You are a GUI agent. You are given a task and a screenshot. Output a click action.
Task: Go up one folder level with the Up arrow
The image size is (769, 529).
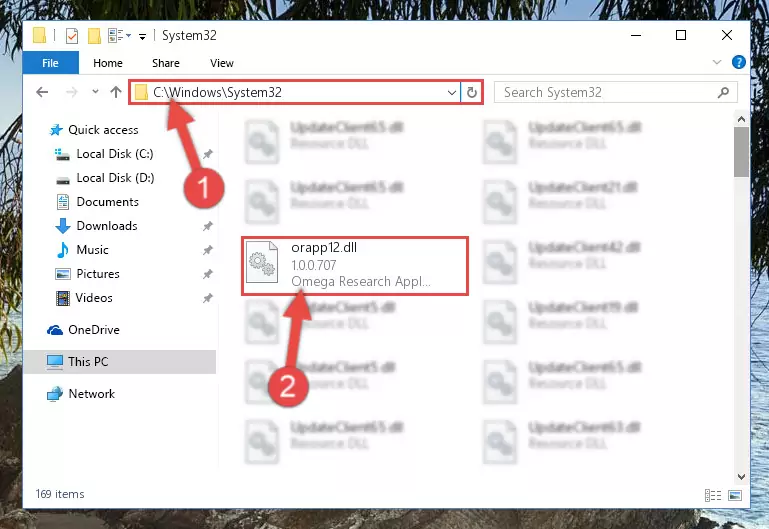pos(116,92)
